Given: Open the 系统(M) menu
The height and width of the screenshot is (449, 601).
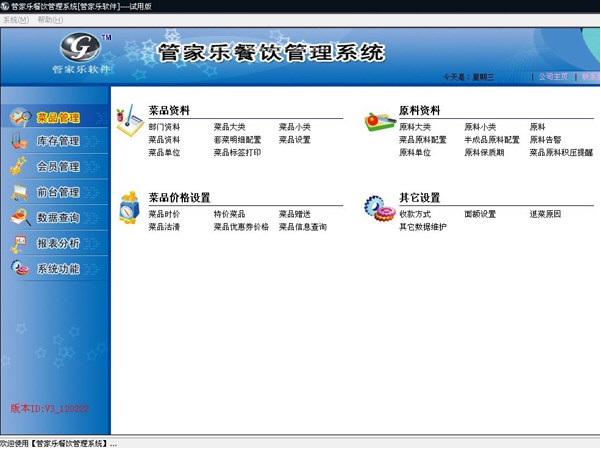Looking at the screenshot, I should (x=16, y=20).
